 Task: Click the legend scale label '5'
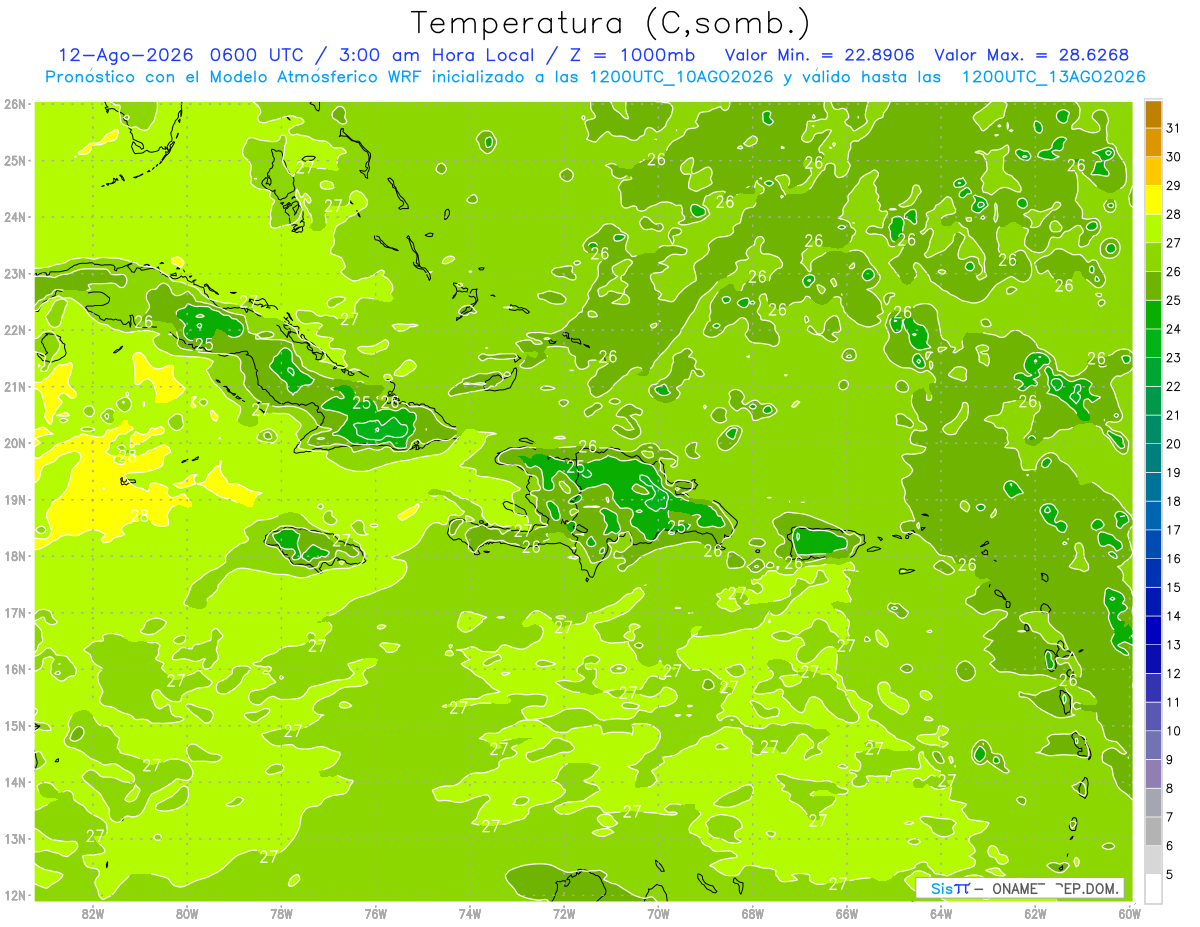[x=1171, y=874]
